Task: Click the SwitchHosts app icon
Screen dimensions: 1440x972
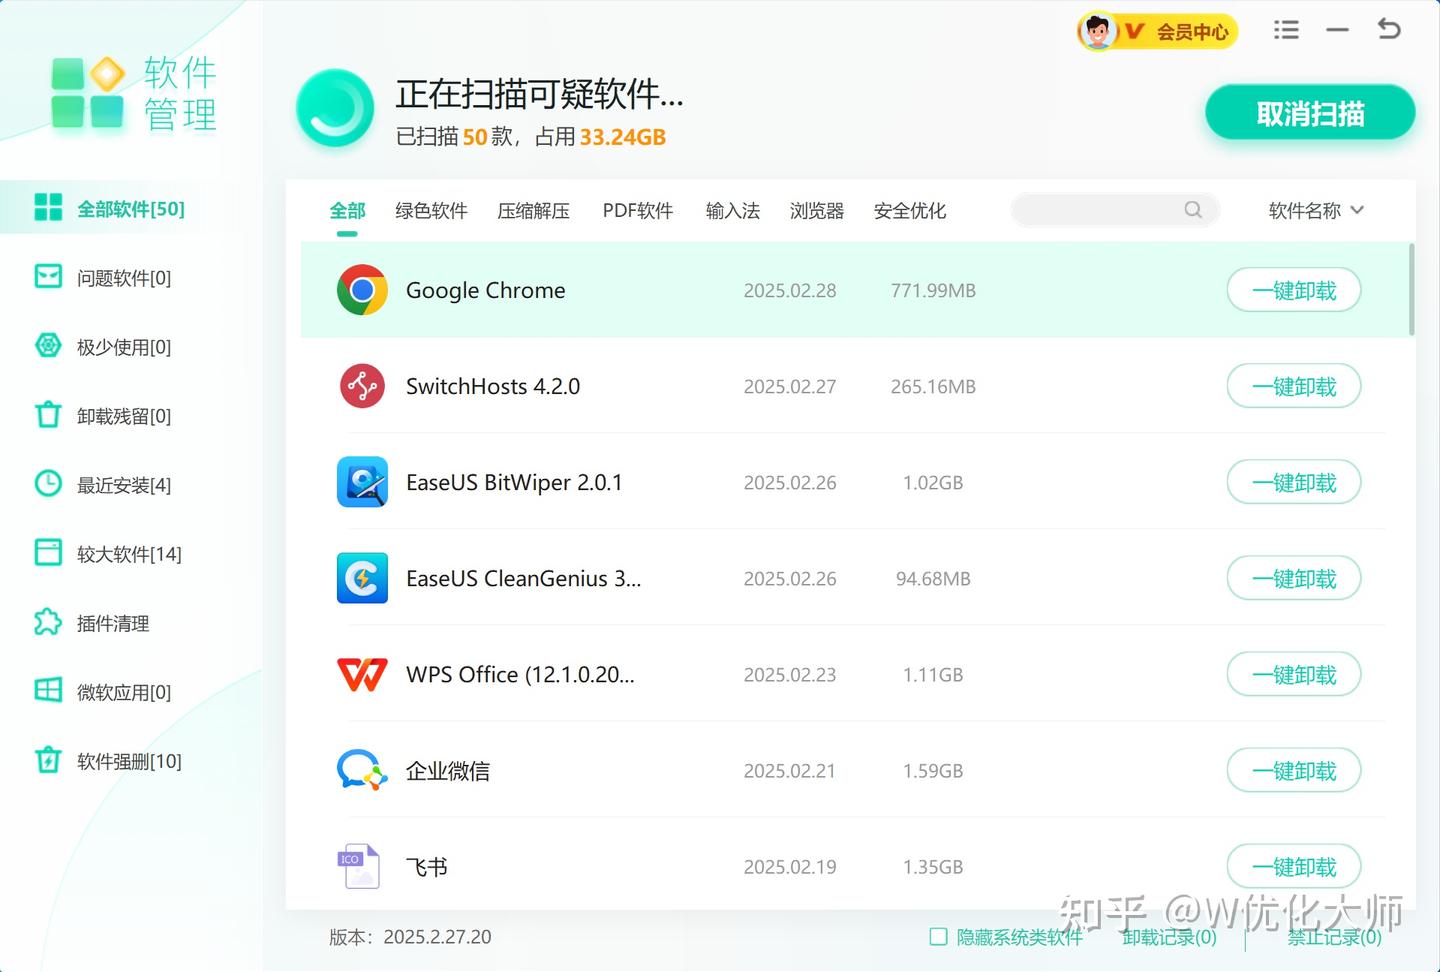Action: click(362, 386)
